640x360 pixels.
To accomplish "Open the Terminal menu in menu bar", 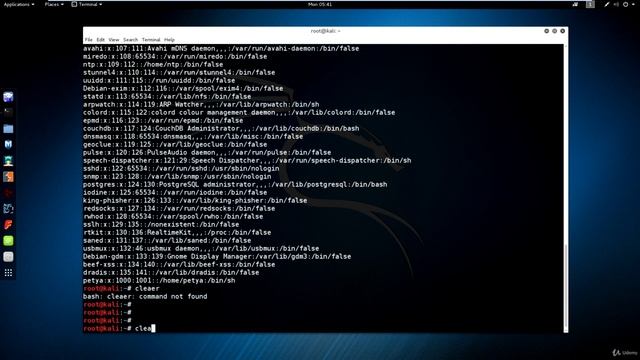I will (151, 40).
